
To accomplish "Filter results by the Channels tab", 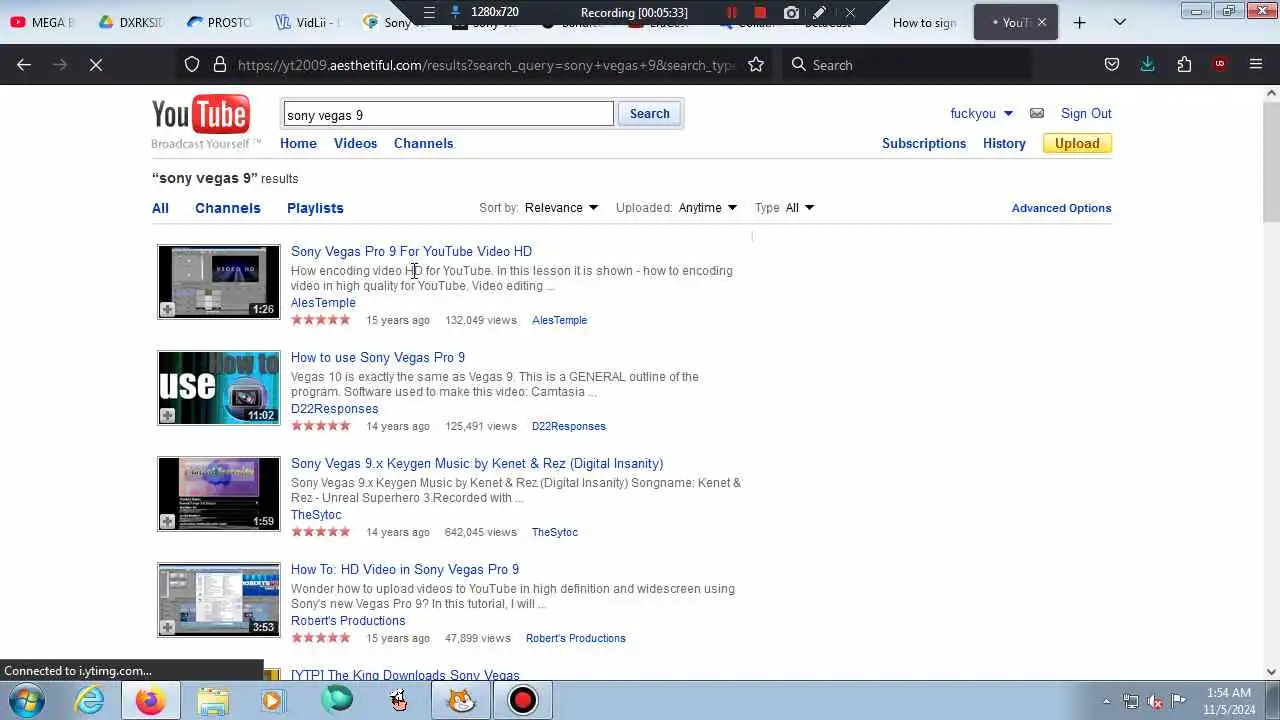I will pos(228,208).
